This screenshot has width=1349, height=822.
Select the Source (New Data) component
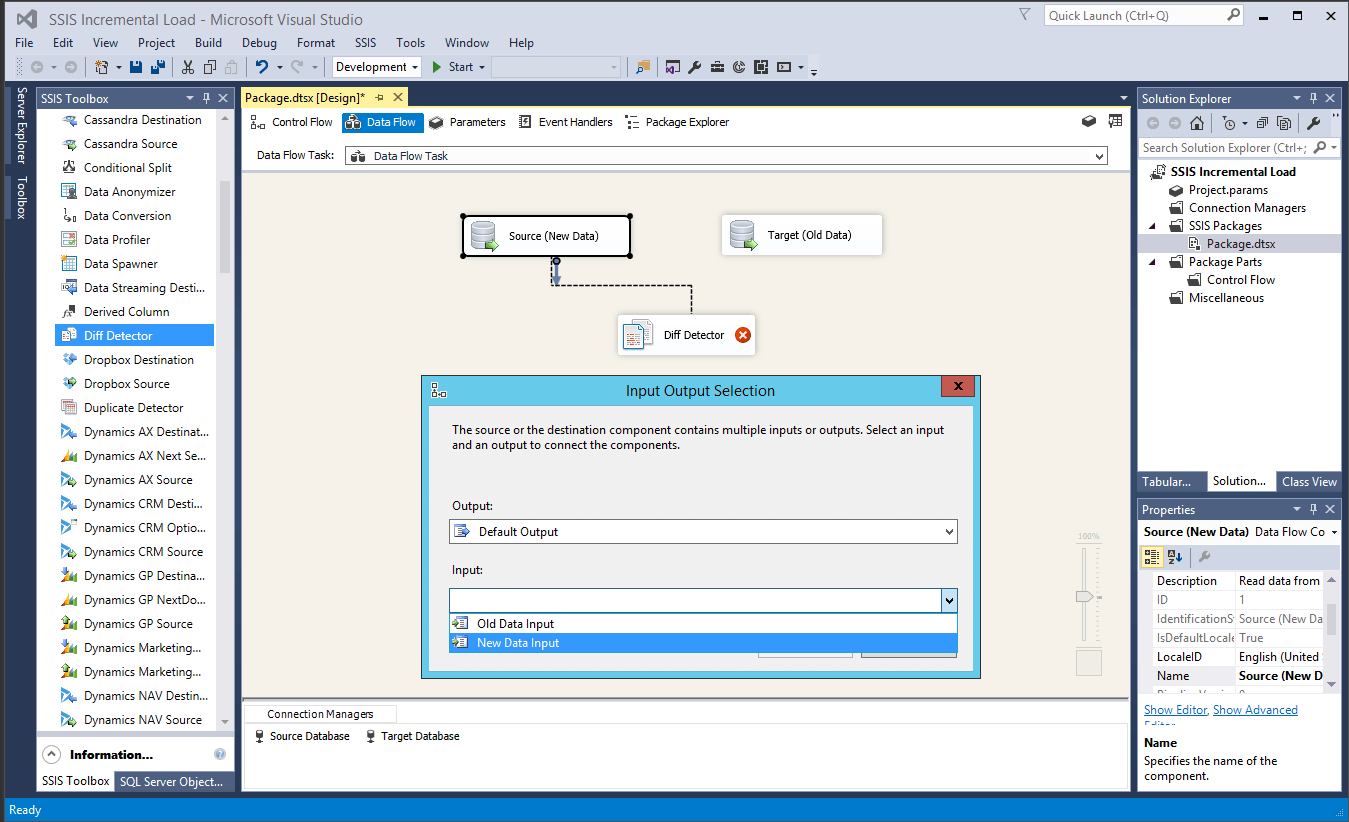pyautogui.click(x=546, y=236)
